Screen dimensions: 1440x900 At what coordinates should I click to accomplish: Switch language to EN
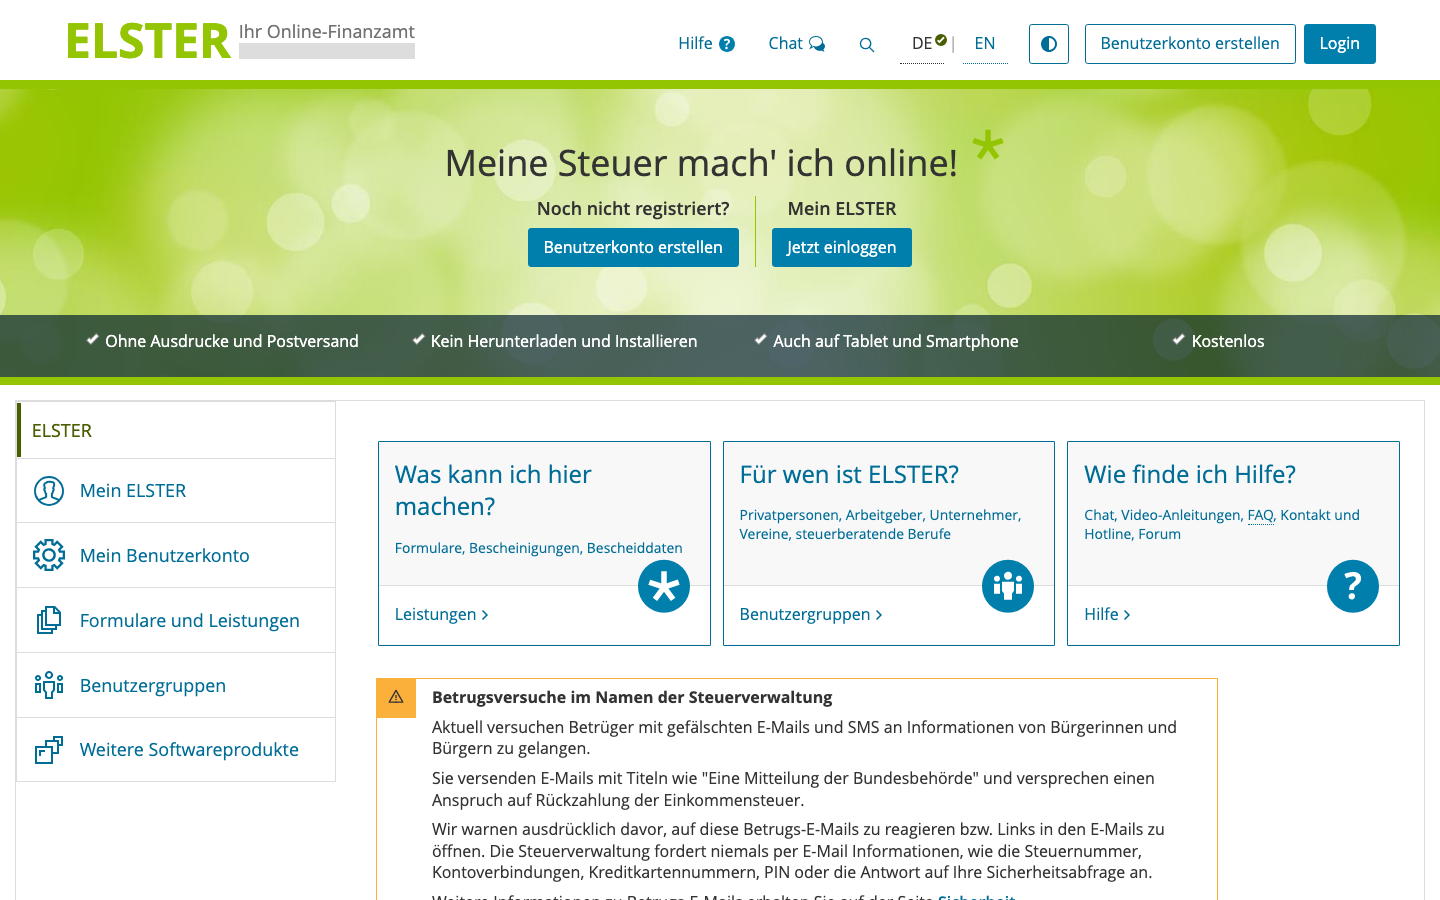click(x=985, y=44)
